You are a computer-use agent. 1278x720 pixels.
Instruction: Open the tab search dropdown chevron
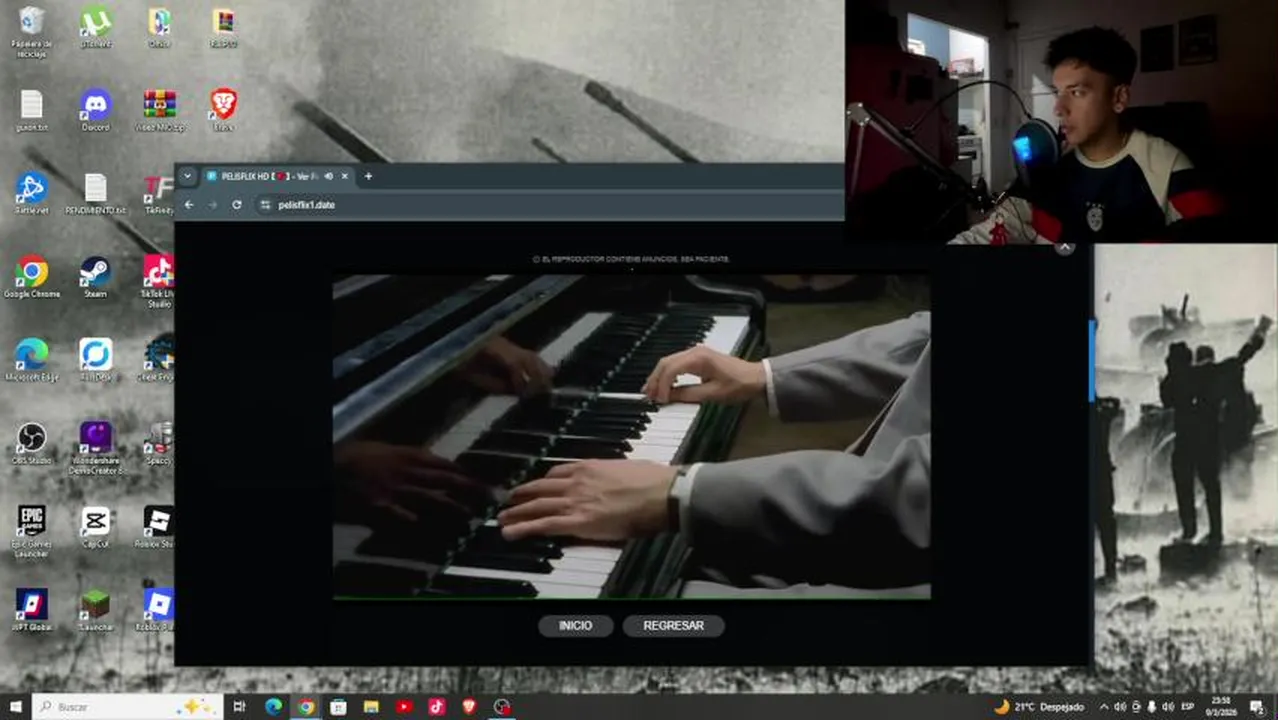click(187, 176)
